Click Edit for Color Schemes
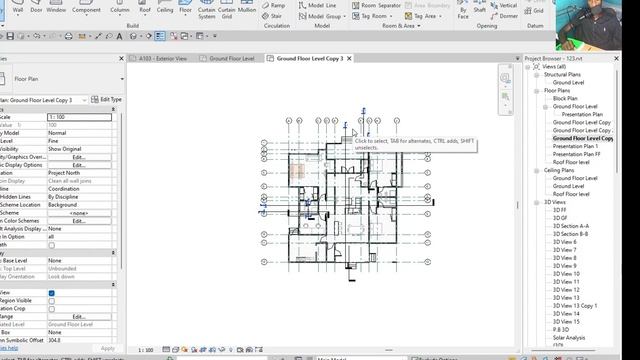The image size is (640, 360). [x=79, y=221]
